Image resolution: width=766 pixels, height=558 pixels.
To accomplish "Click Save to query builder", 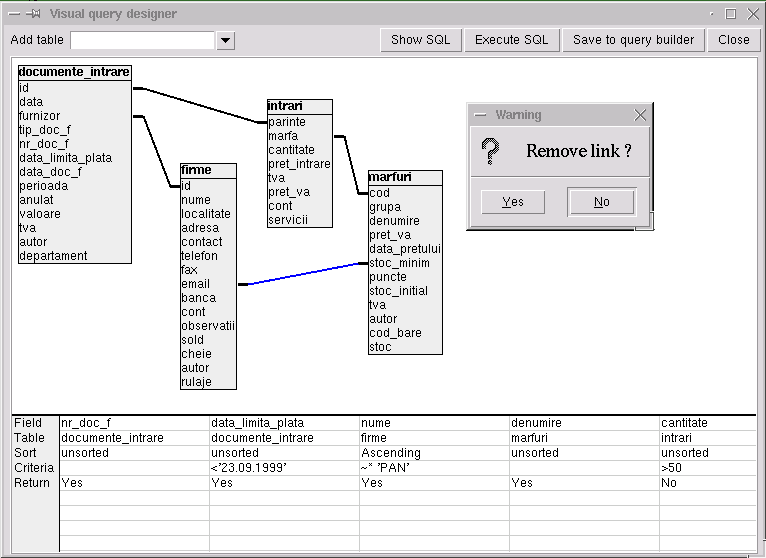I will 634,40.
